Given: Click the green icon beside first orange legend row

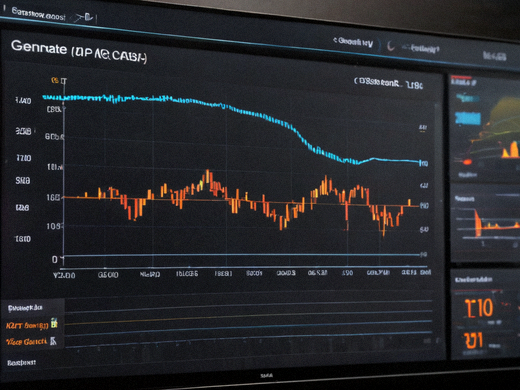Looking at the screenshot, I should pos(54,323).
